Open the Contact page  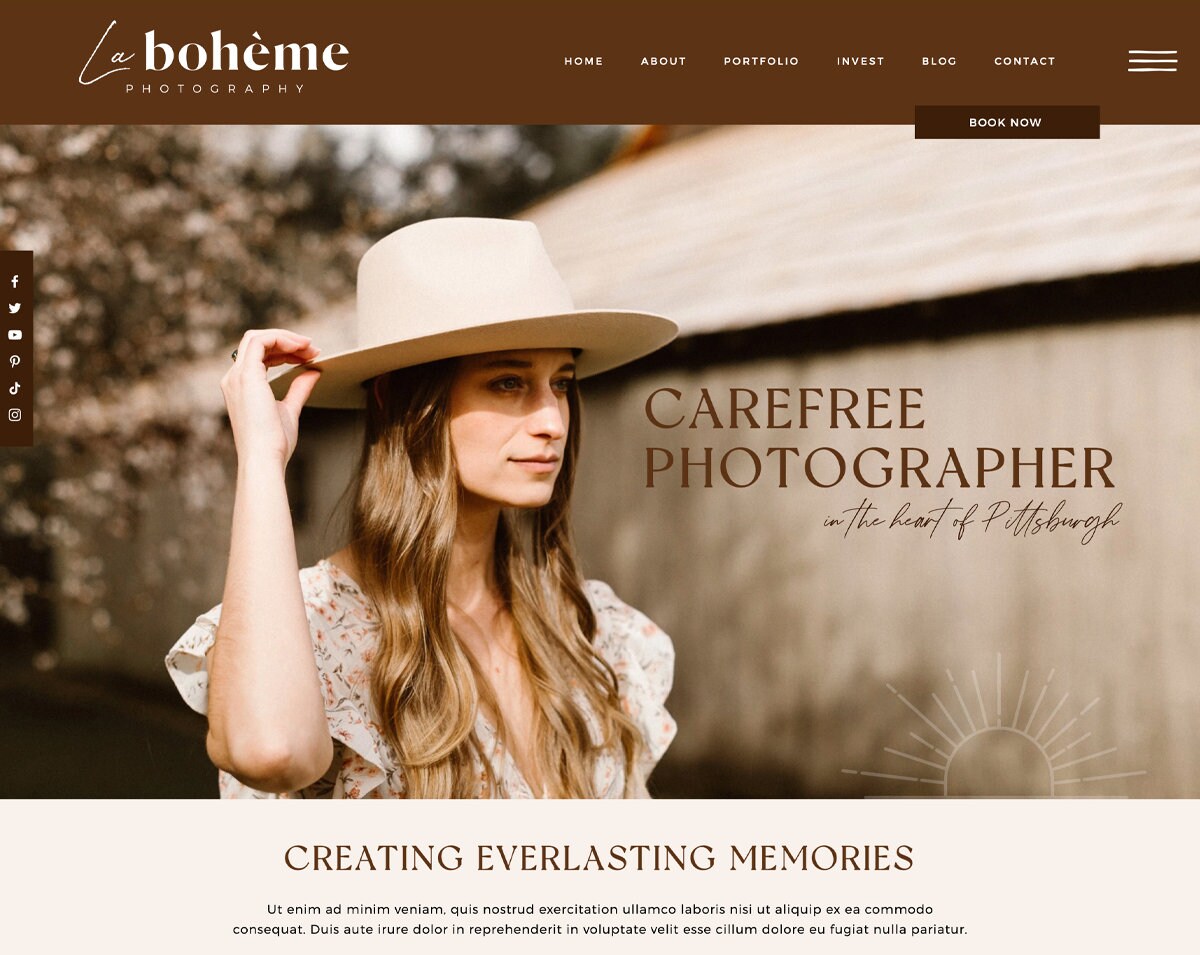click(1025, 61)
